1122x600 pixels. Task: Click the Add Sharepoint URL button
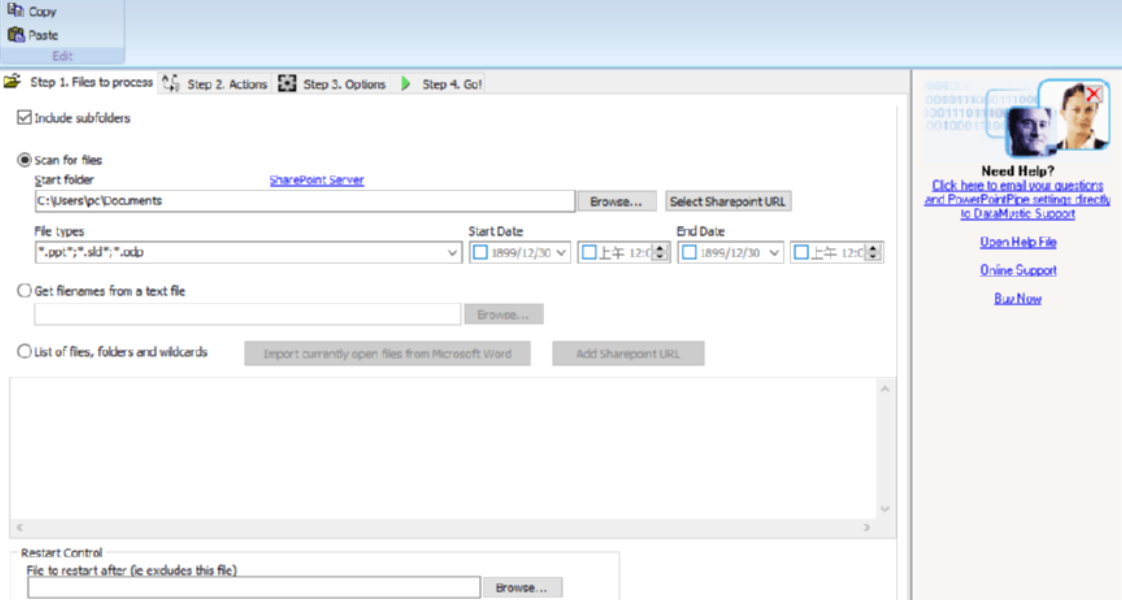coord(628,353)
